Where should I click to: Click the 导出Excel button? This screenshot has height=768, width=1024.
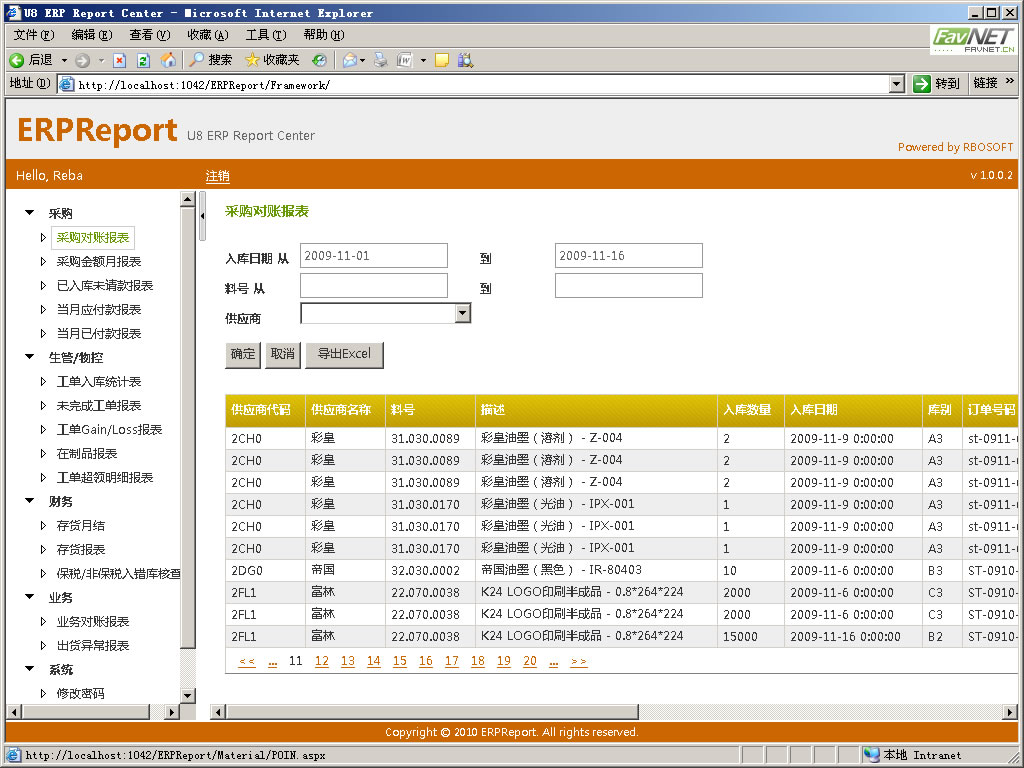pyautogui.click(x=344, y=355)
